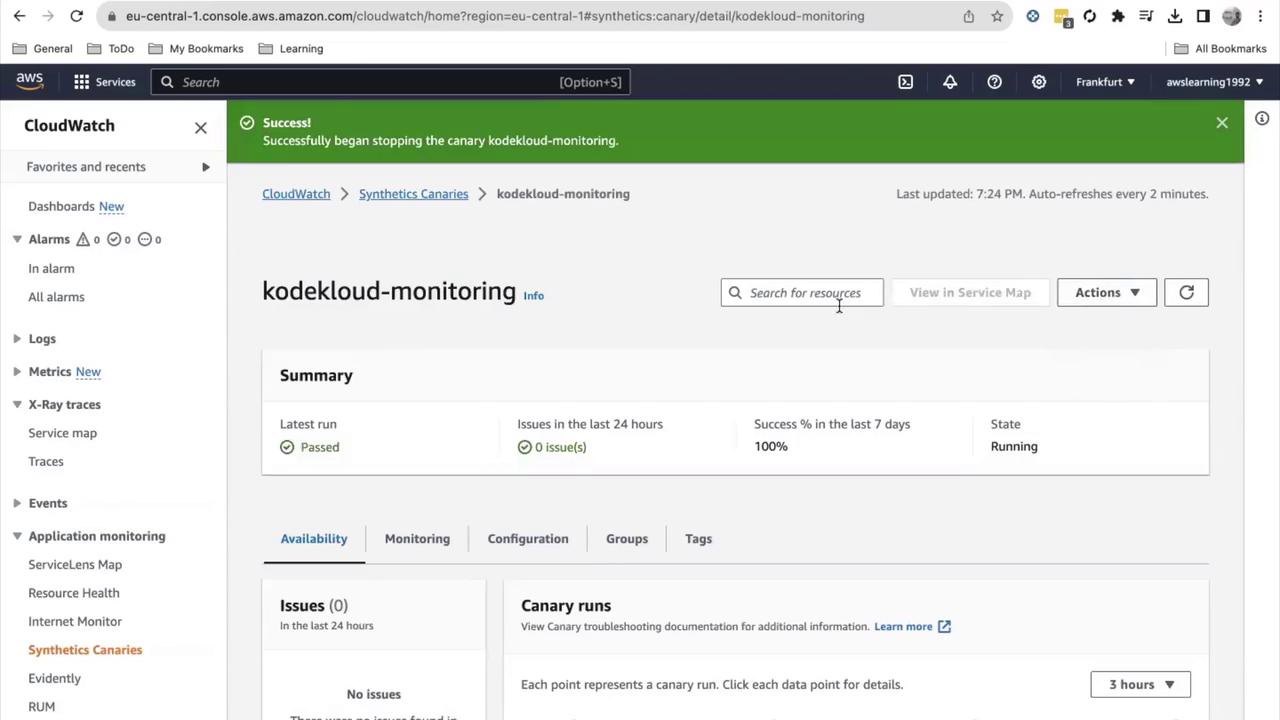
Task: Open Service map under X-Ray traces
Action: [62, 433]
